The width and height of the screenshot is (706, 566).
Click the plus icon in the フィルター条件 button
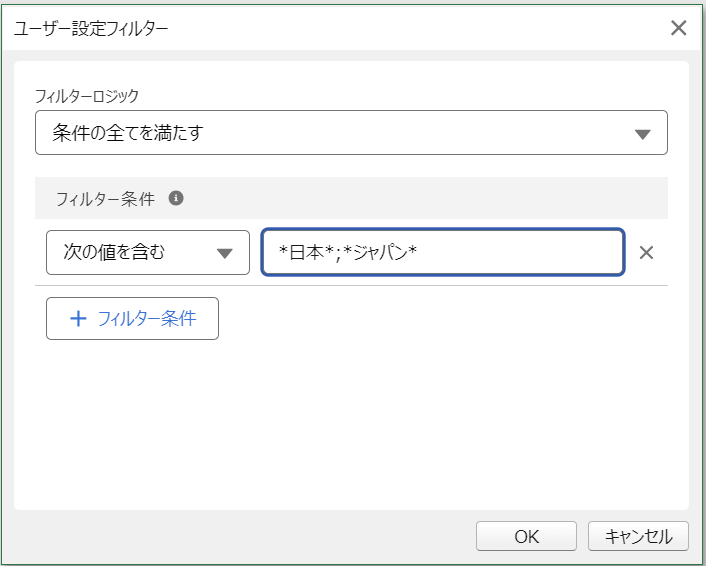click(78, 319)
